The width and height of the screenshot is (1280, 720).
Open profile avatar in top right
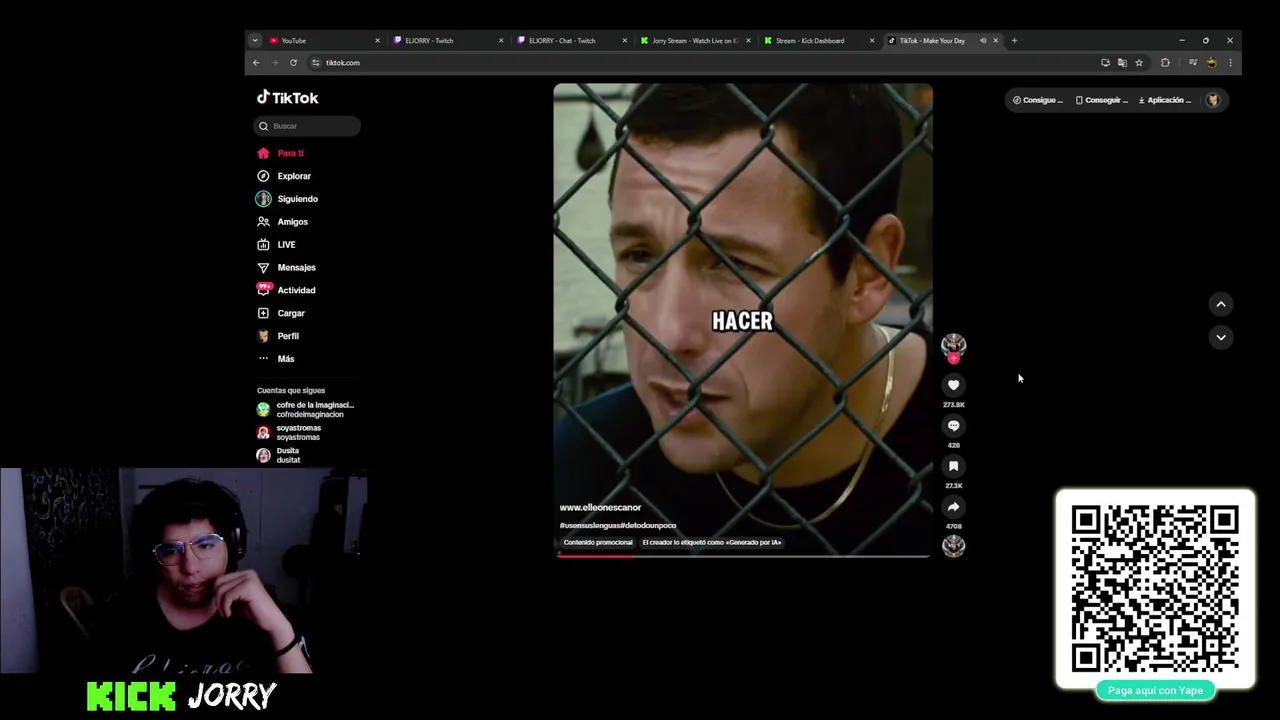[1213, 100]
